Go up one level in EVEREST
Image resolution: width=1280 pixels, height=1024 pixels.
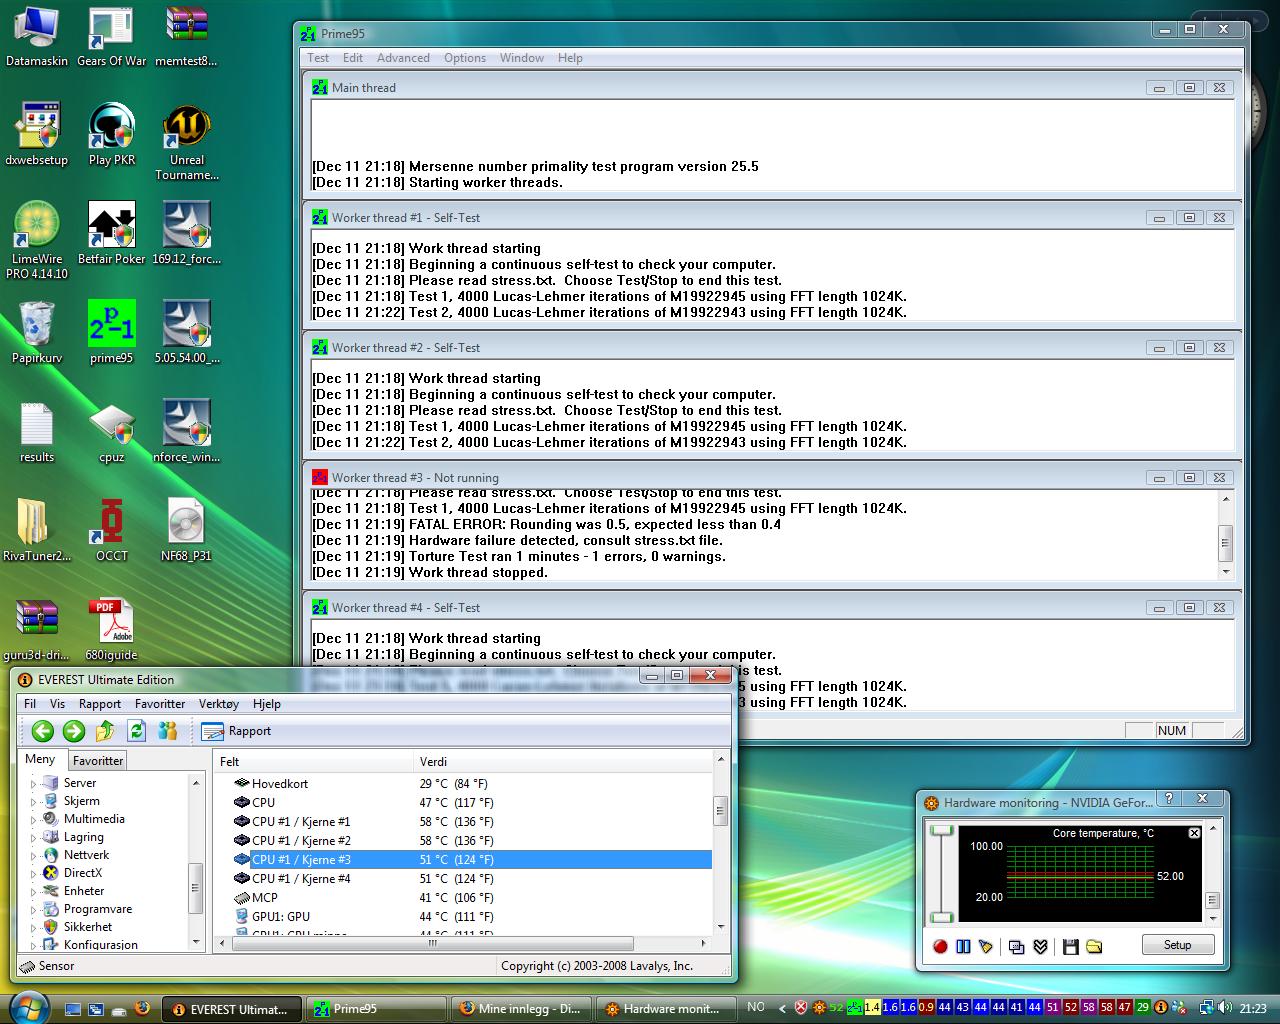click(x=105, y=731)
